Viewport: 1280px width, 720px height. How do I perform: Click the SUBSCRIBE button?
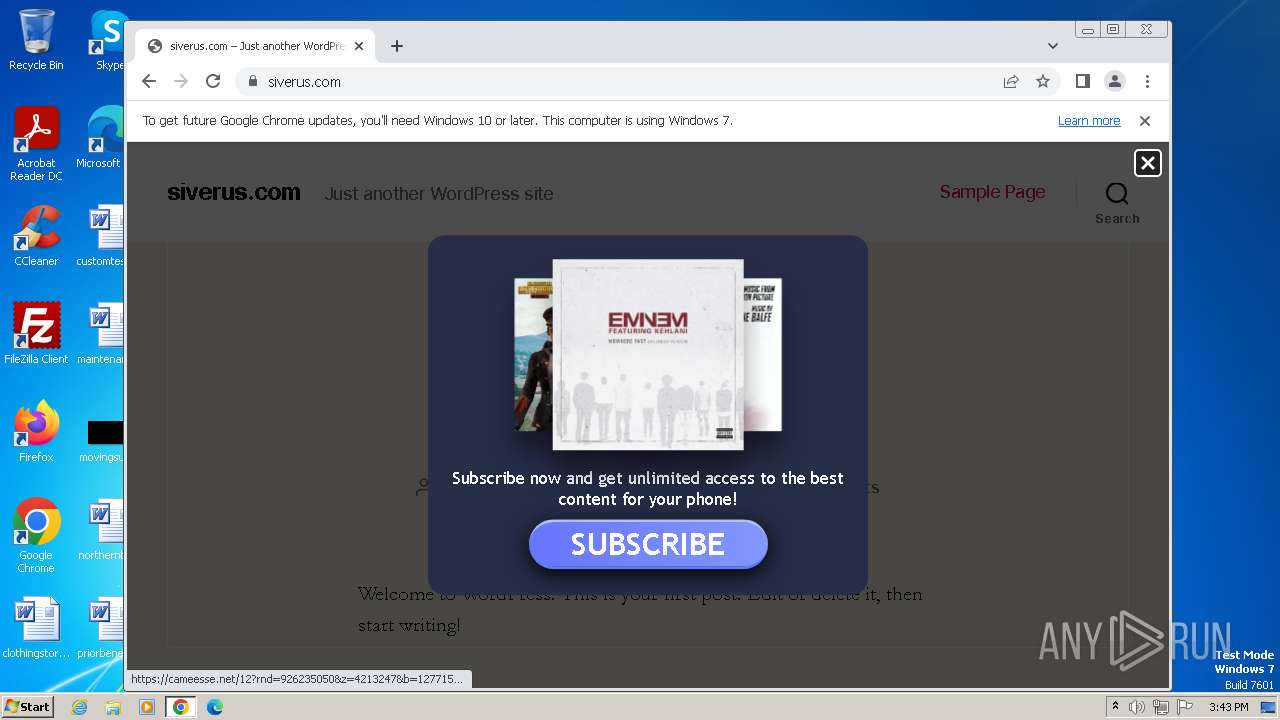(648, 544)
